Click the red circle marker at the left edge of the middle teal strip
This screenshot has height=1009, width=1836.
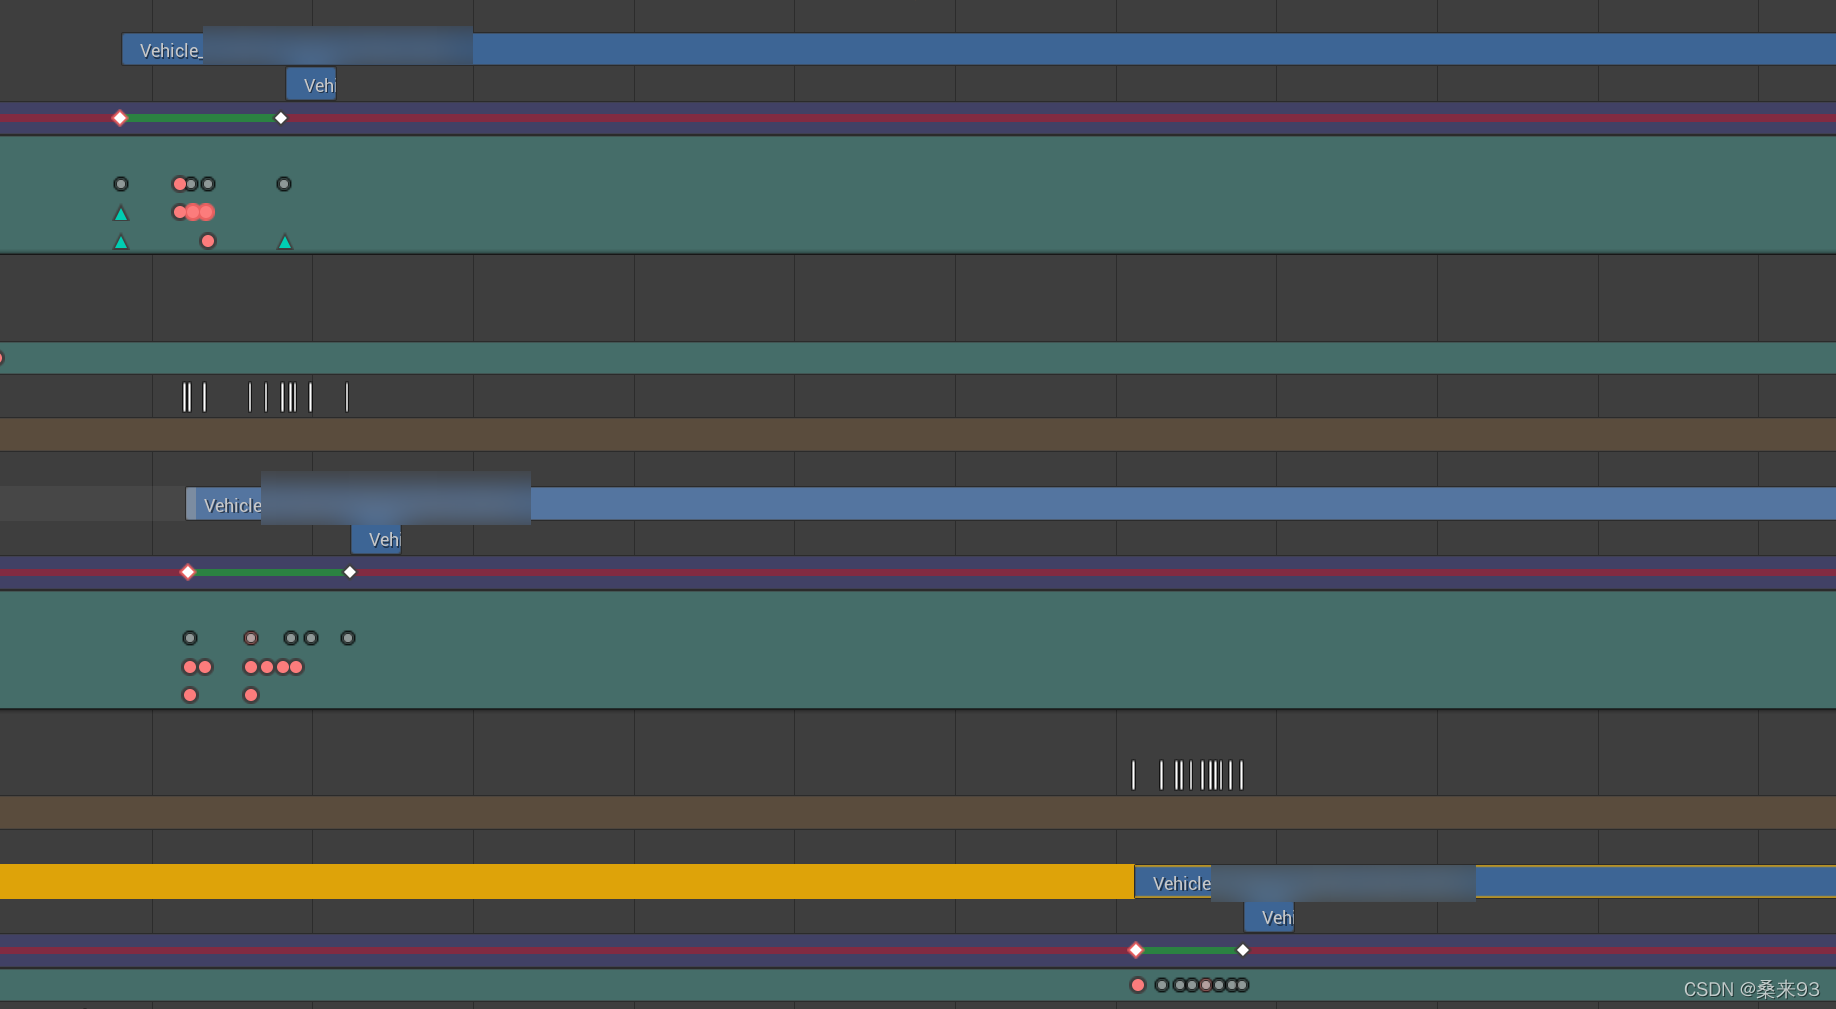tap(3, 357)
